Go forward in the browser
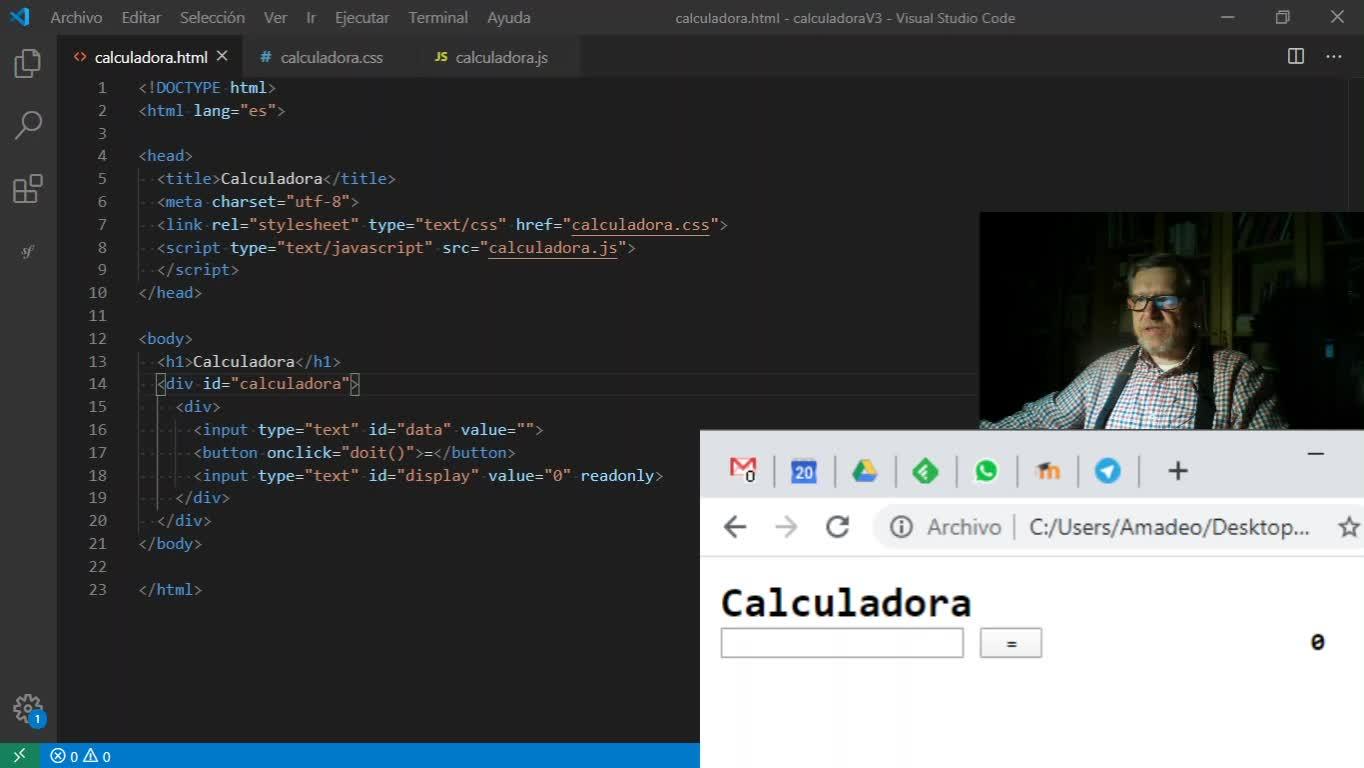 pos(787,527)
